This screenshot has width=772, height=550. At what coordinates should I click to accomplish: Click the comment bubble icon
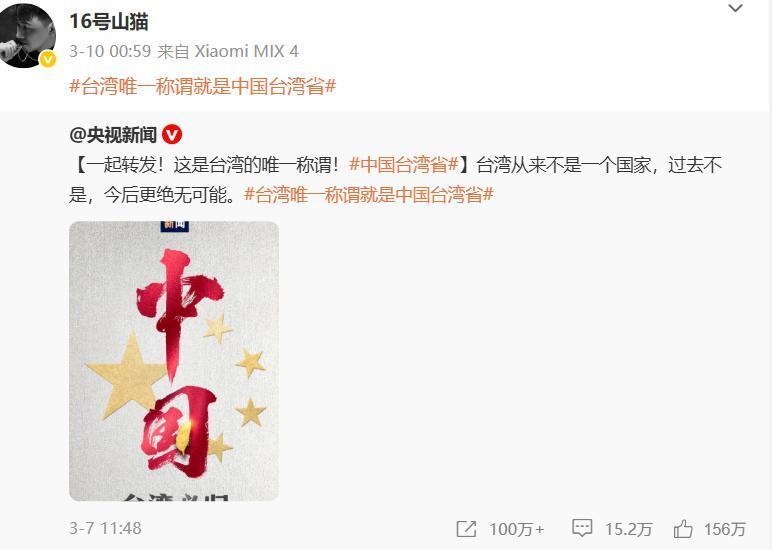(x=582, y=528)
